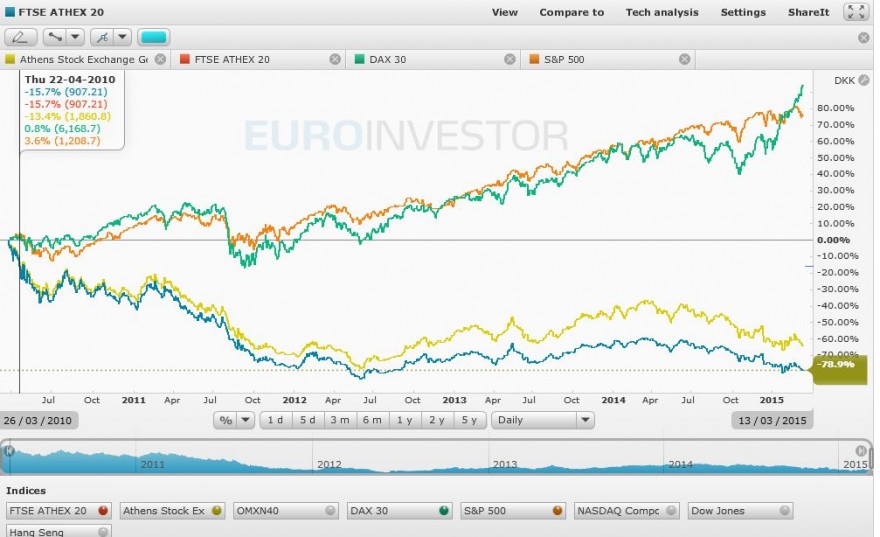
Task: Select the pencil draw tool
Action: tap(20, 38)
